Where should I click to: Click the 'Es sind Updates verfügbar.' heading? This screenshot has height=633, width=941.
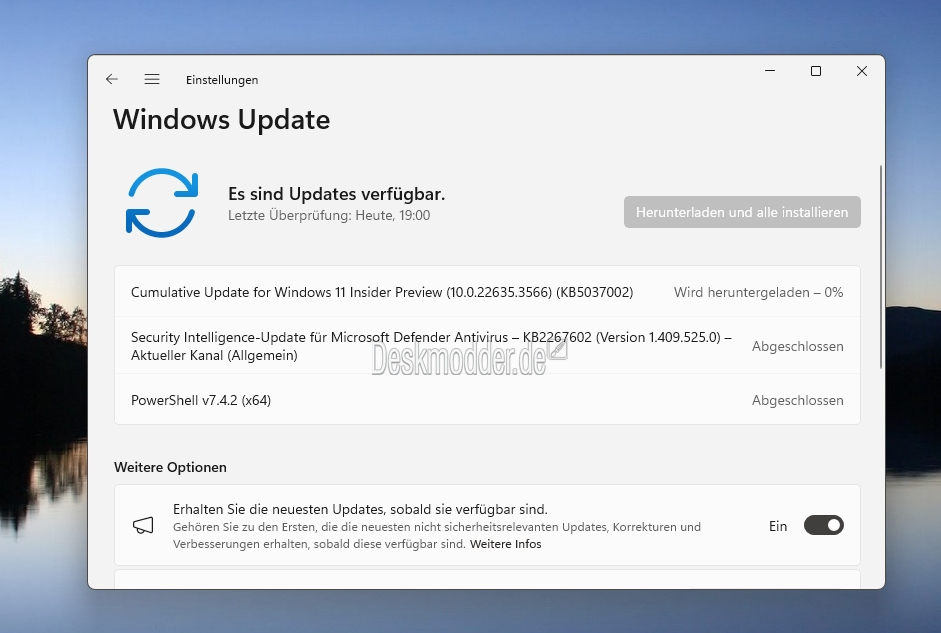coord(337,194)
